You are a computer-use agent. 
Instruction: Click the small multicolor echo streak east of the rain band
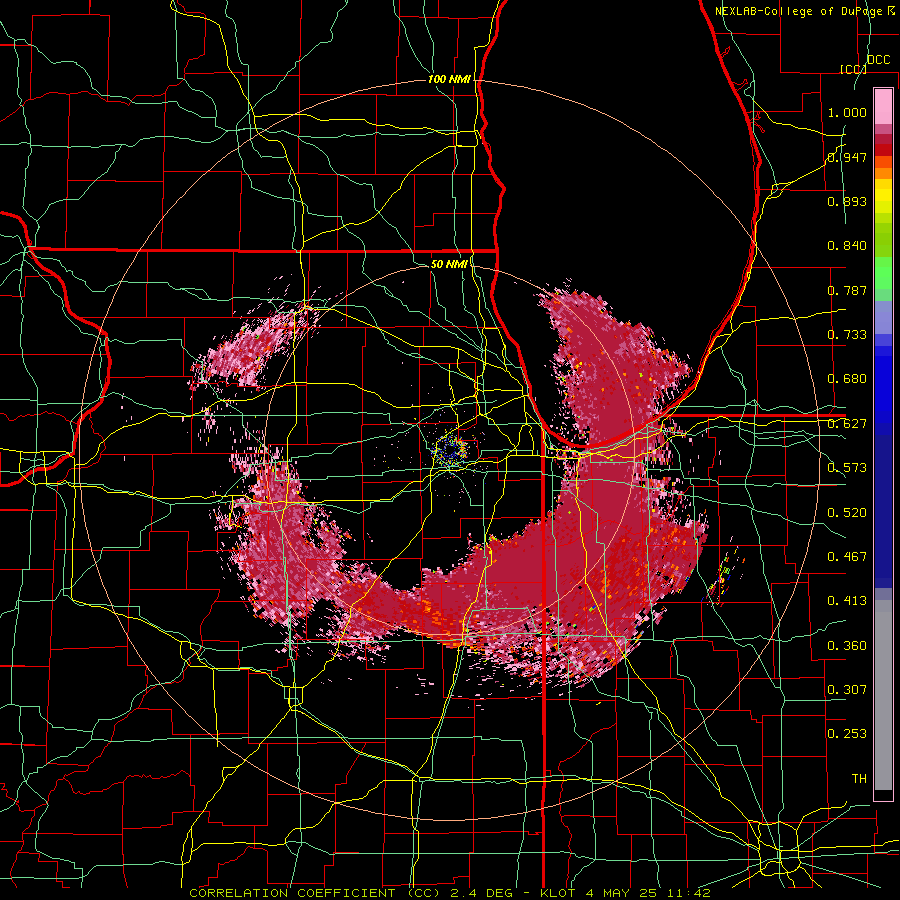[723, 576]
